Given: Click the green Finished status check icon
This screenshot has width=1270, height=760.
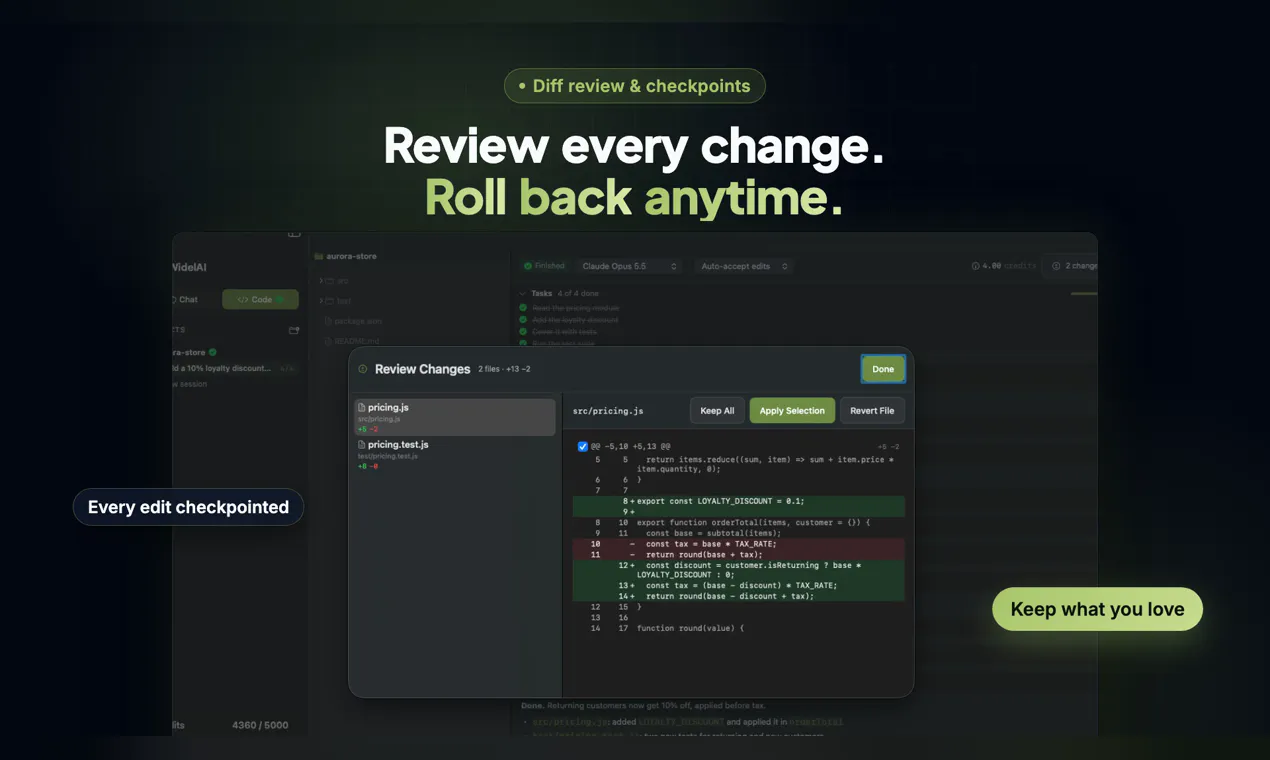Looking at the screenshot, I should [528, 266].
